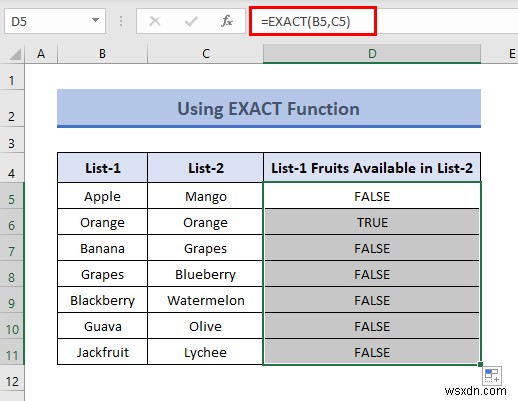This screenshot has height=401, width=518.
Task: Open the Quick Analysis icon below table
Action: coord(492,375)
